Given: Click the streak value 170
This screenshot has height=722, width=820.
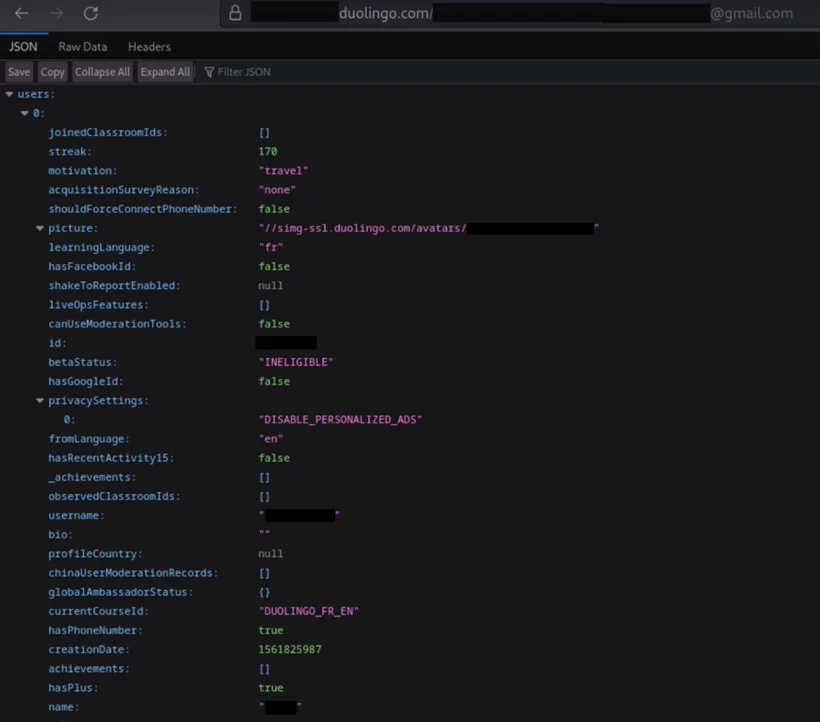Looking at the screenshot, I should coord(267,152).
